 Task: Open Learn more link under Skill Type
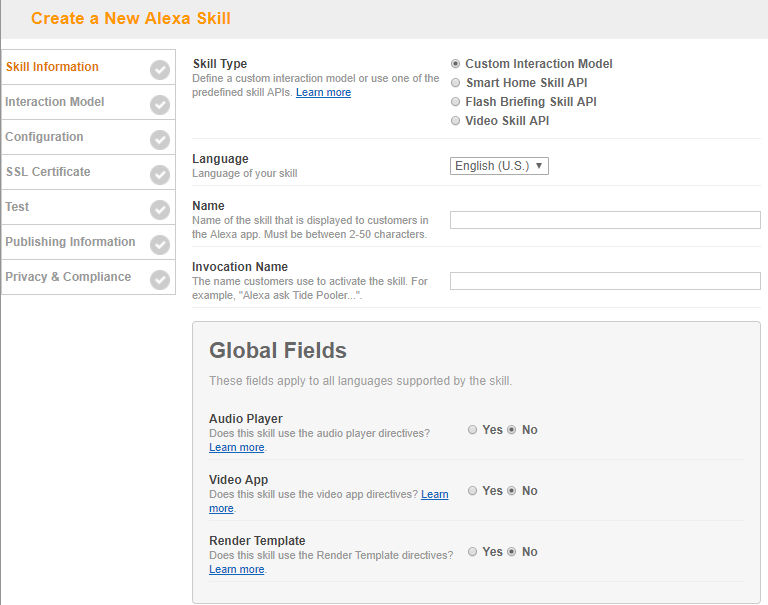[323, 93]
